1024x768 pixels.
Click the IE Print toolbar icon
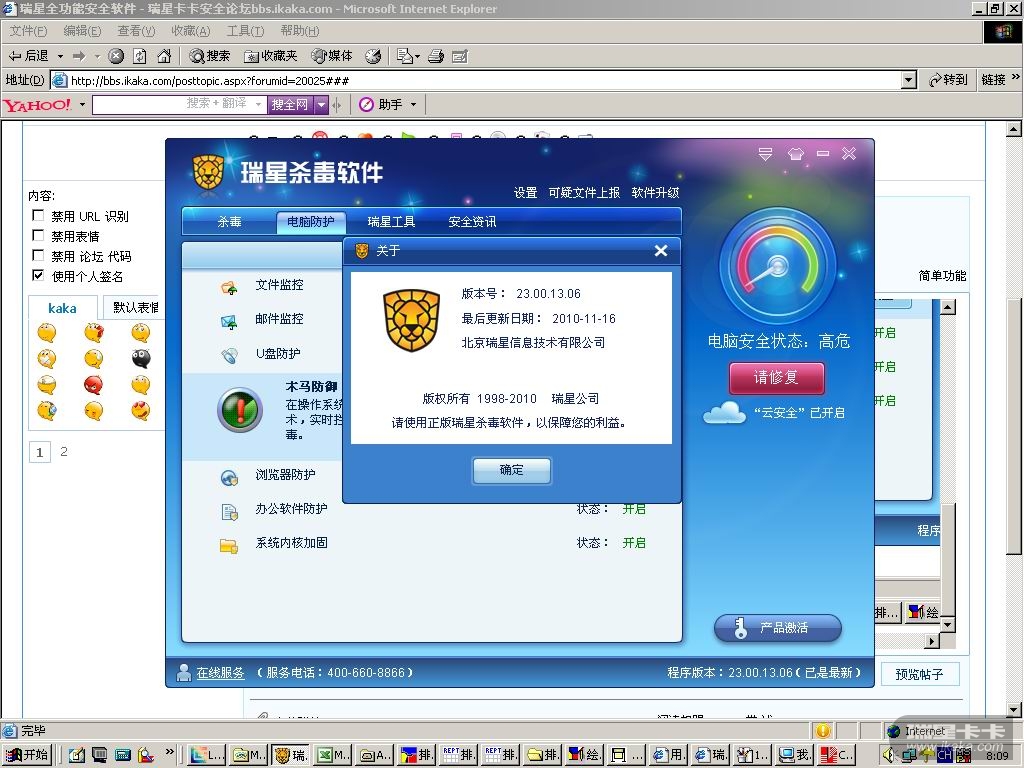coord(436,56)
